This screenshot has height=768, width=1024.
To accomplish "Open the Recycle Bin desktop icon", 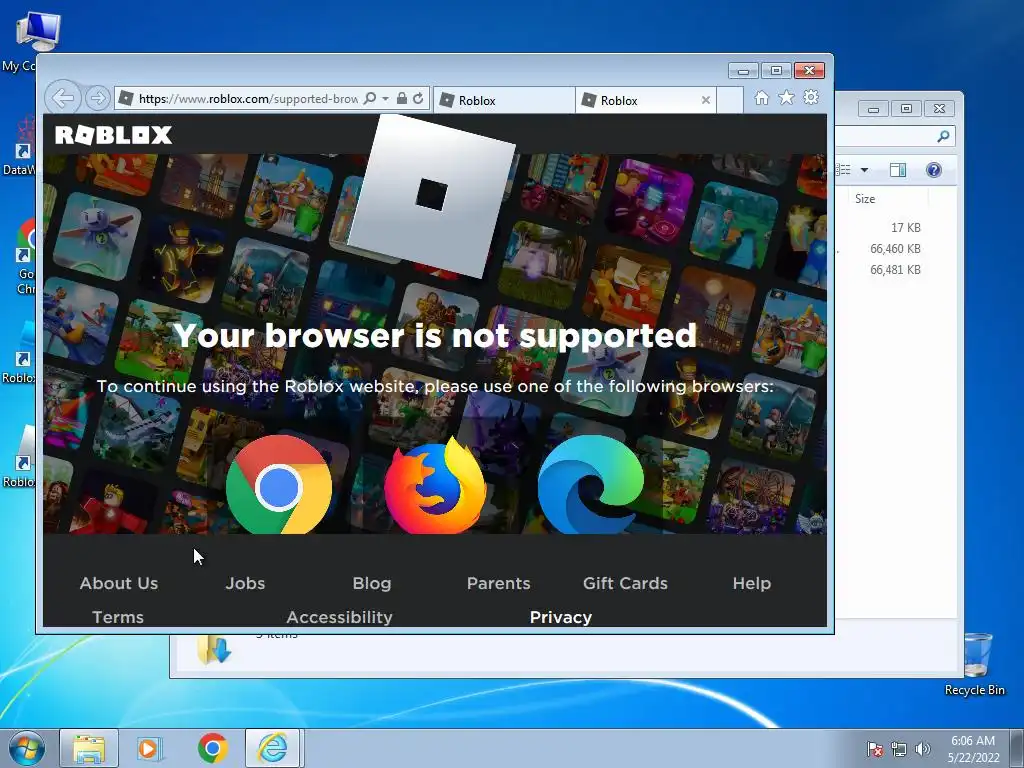I will click(x=975, y=665).
